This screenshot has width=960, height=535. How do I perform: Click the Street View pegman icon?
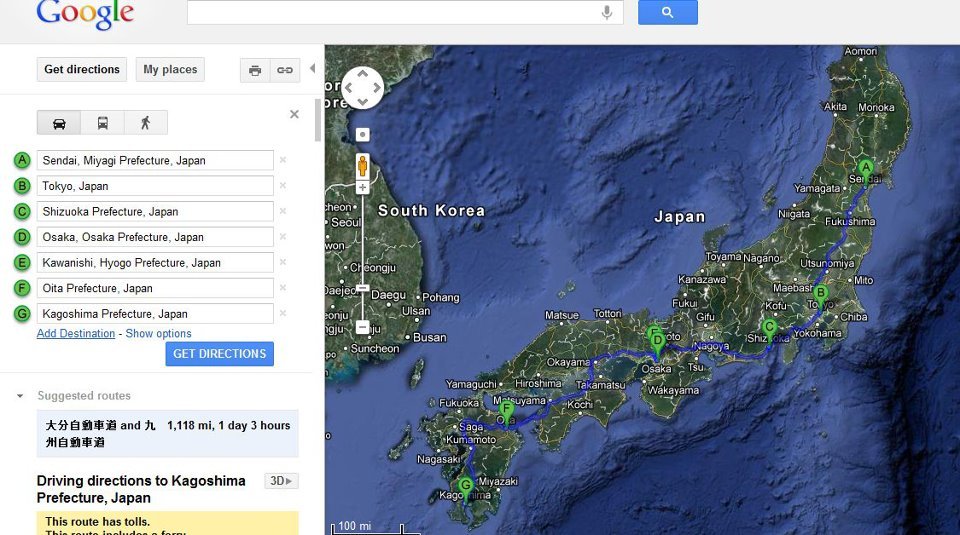tap(362, 166)
